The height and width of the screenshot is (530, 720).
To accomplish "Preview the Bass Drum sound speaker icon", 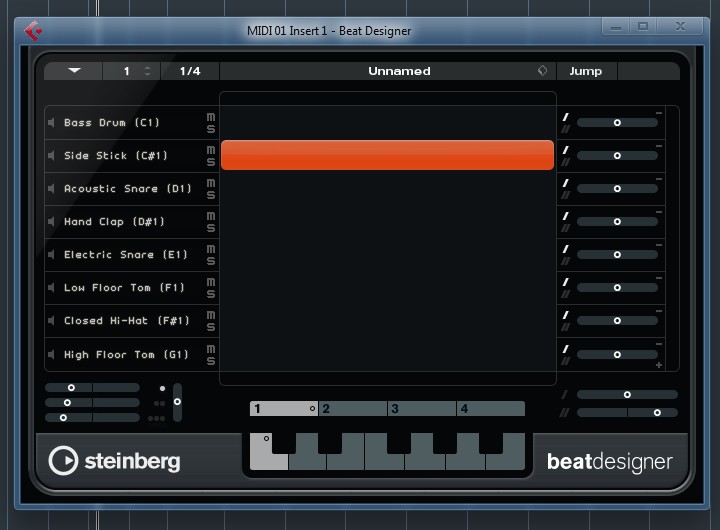I will pyautogui.click(x=51, y=123).
